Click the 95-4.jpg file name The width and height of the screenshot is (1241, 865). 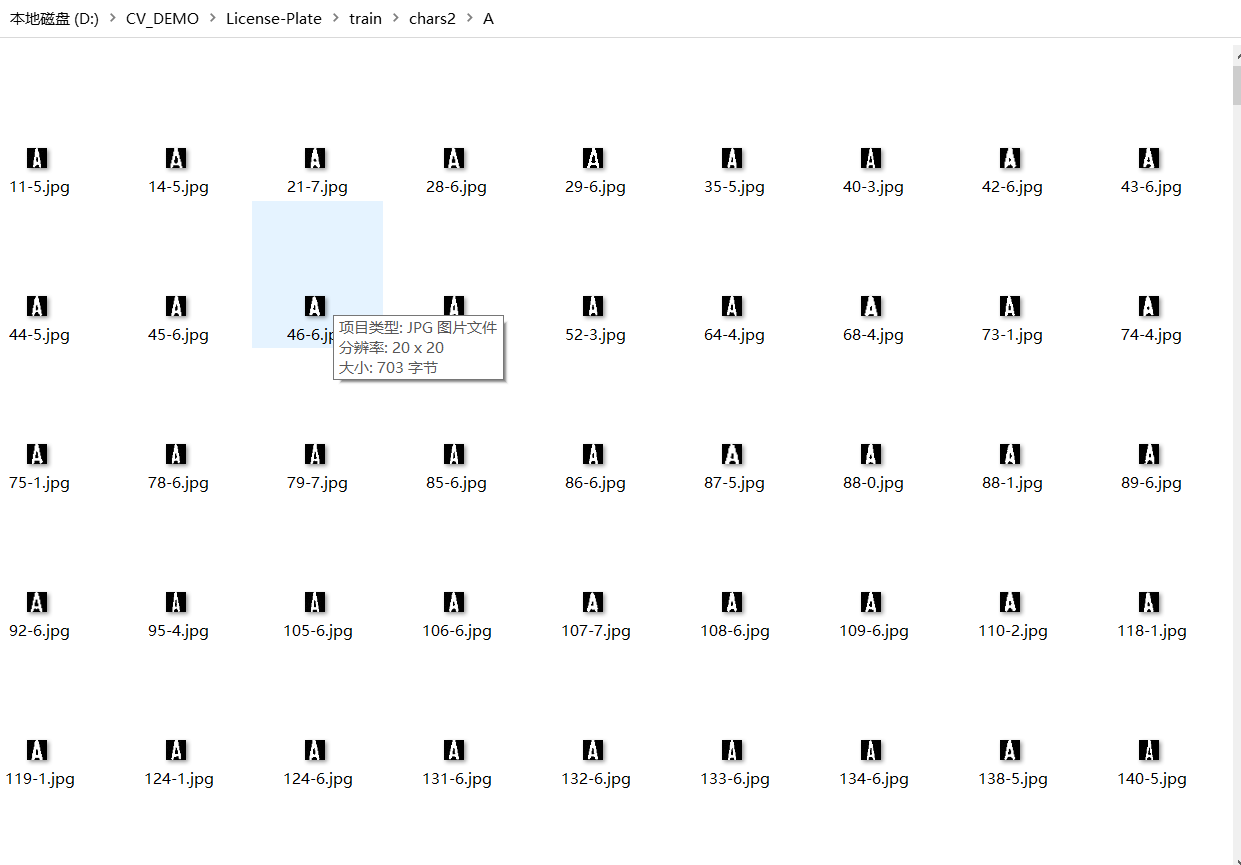178,631
